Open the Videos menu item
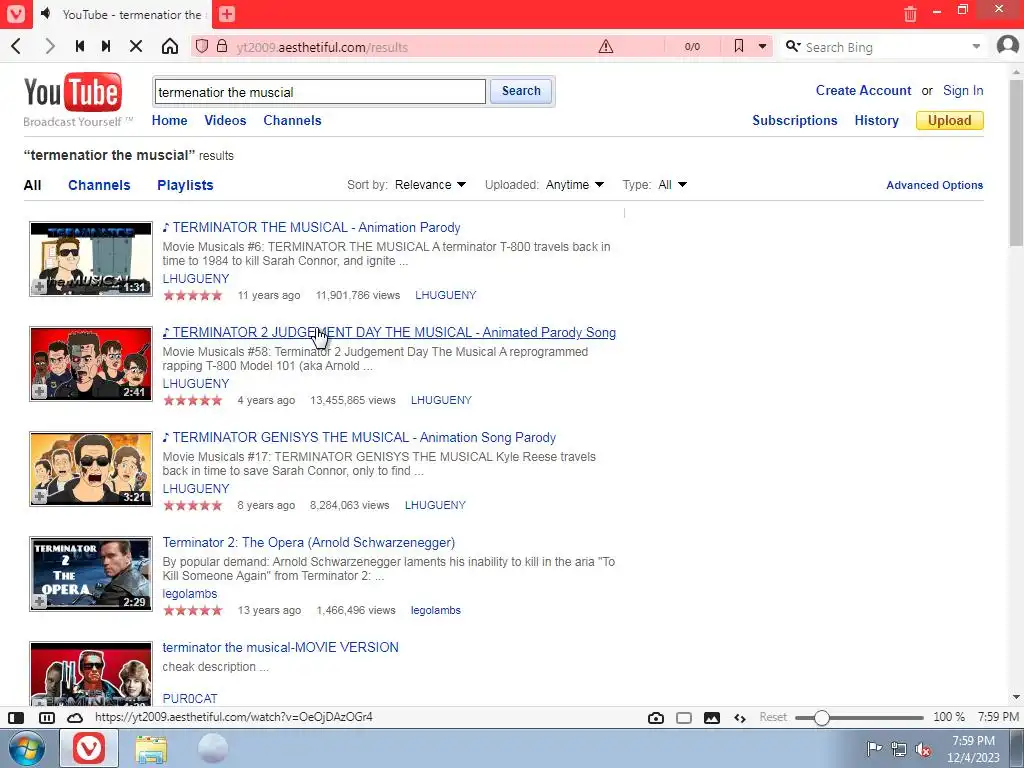The image size is (1024, 768). click(225, 120)
